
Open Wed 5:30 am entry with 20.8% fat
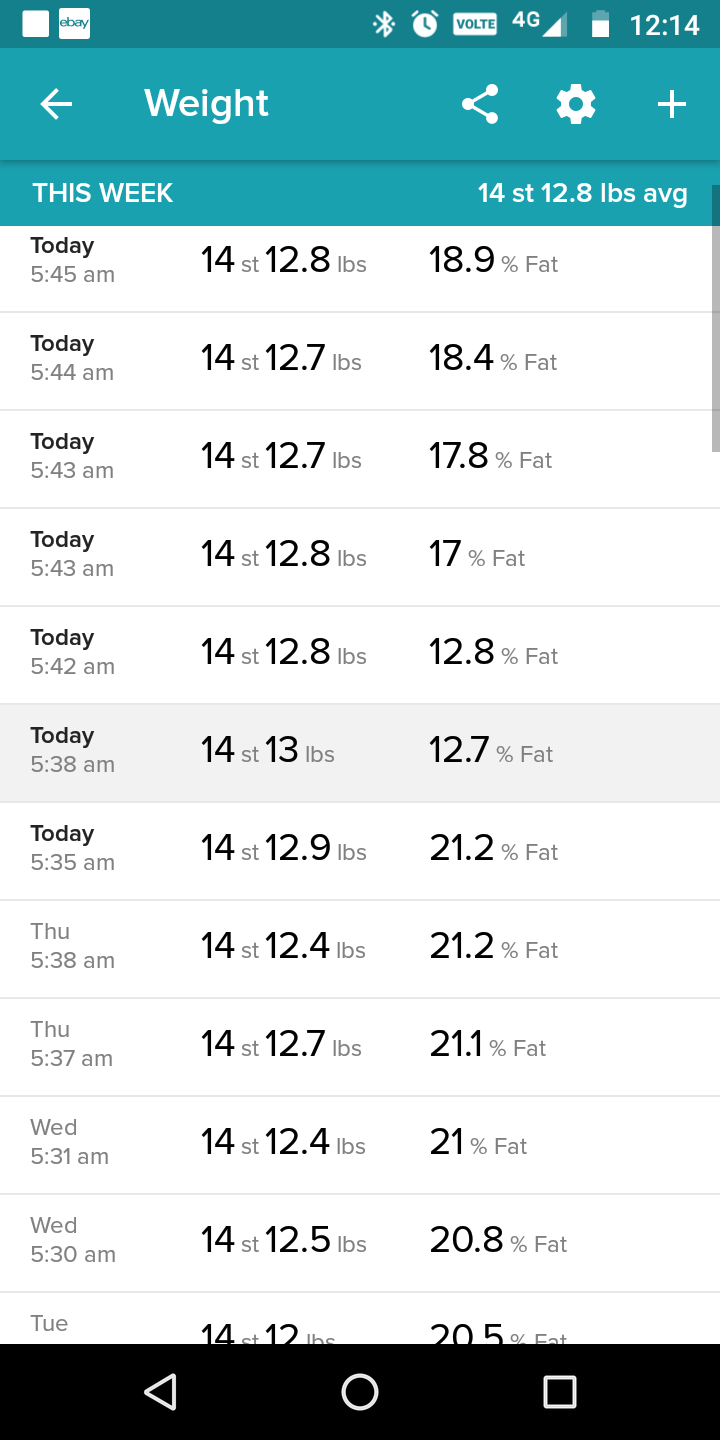point(360,1243)
